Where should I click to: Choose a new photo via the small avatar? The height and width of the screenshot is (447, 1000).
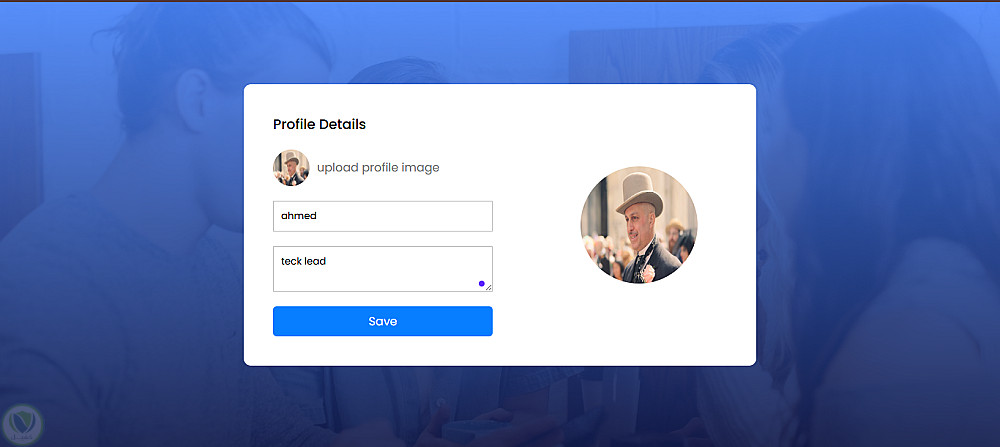[x=290, y=168]
